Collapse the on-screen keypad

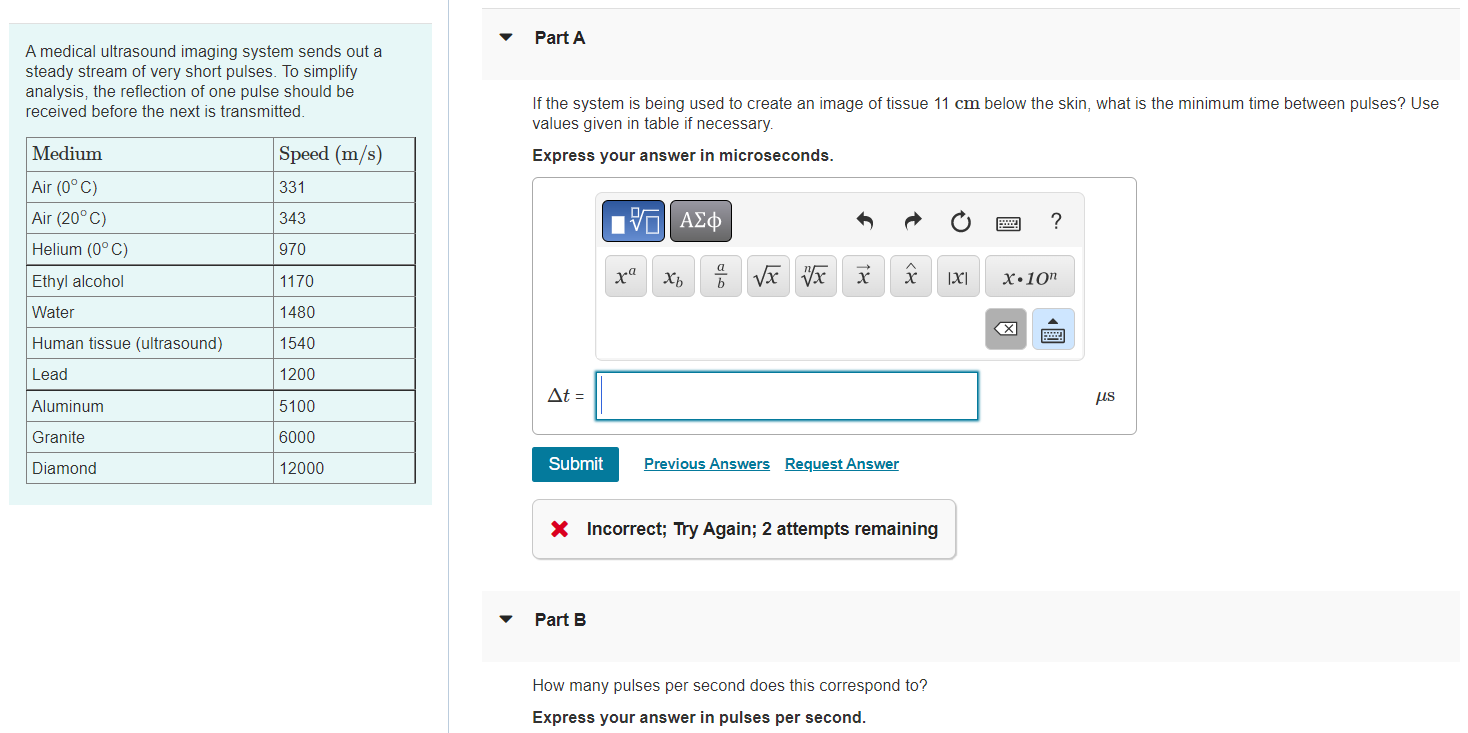coord(1053,329)
